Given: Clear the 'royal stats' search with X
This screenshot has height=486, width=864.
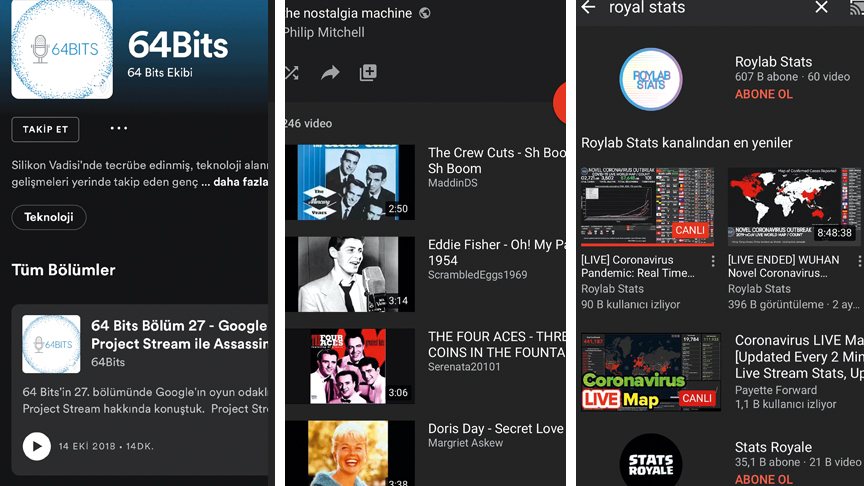Looking at the screenshot, I should tap(821, 7).
